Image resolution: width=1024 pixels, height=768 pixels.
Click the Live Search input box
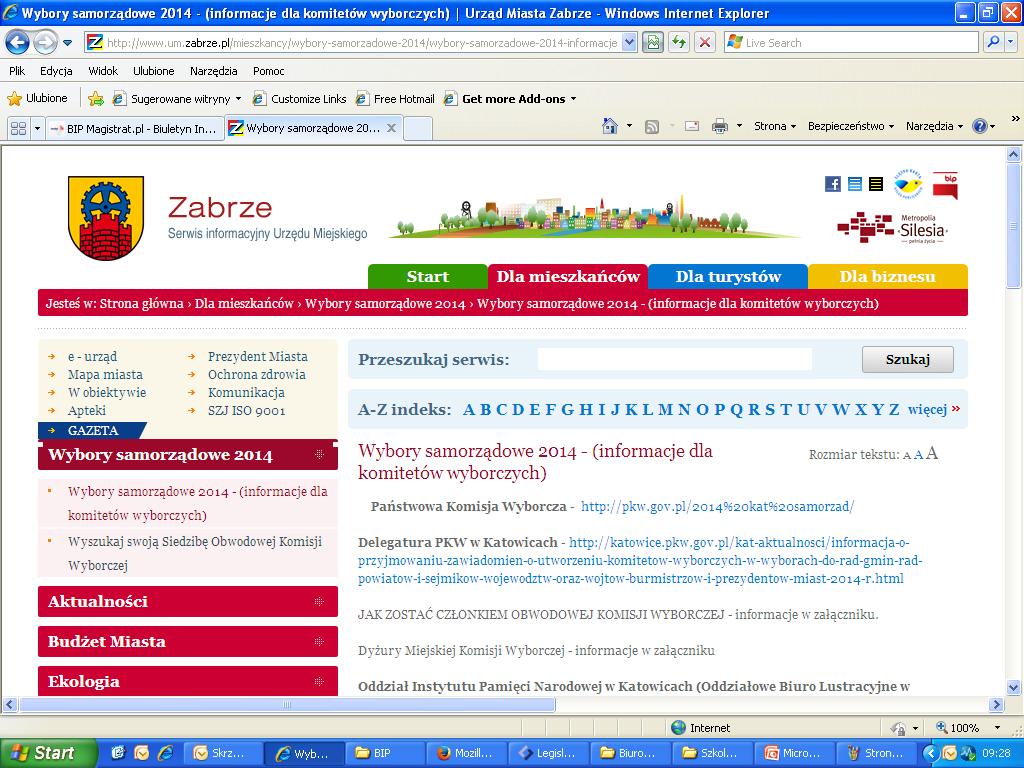coord(852,43)
